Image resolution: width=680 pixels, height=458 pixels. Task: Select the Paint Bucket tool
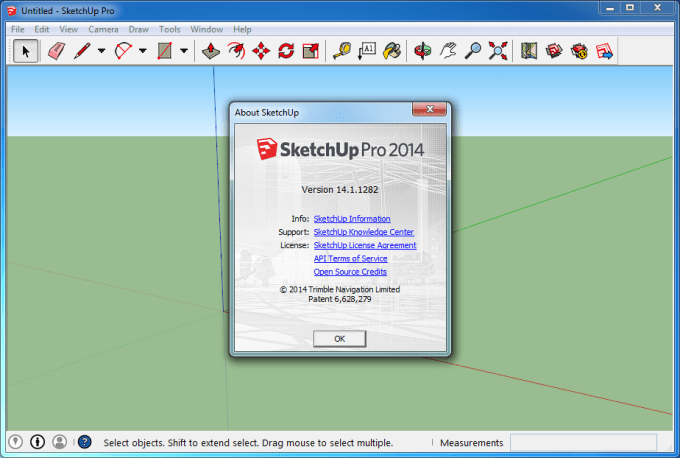pyautogui.click(x=392, y=51)
